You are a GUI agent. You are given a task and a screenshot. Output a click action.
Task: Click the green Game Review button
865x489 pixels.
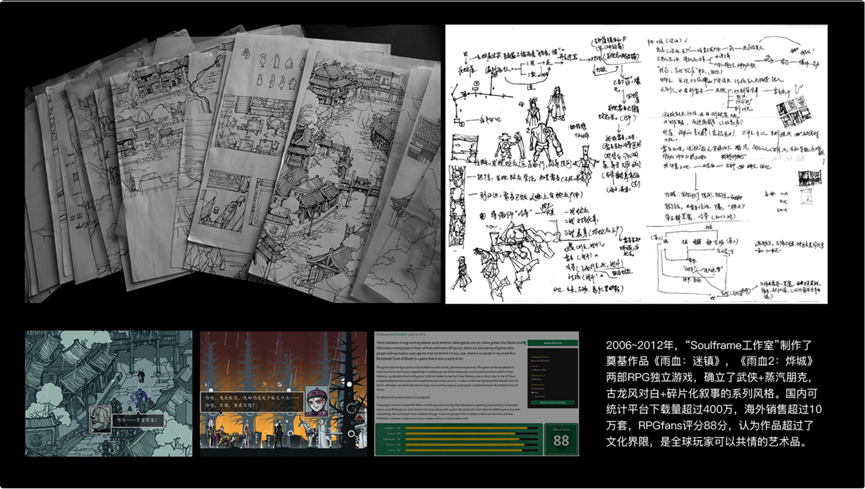point(553,343)
